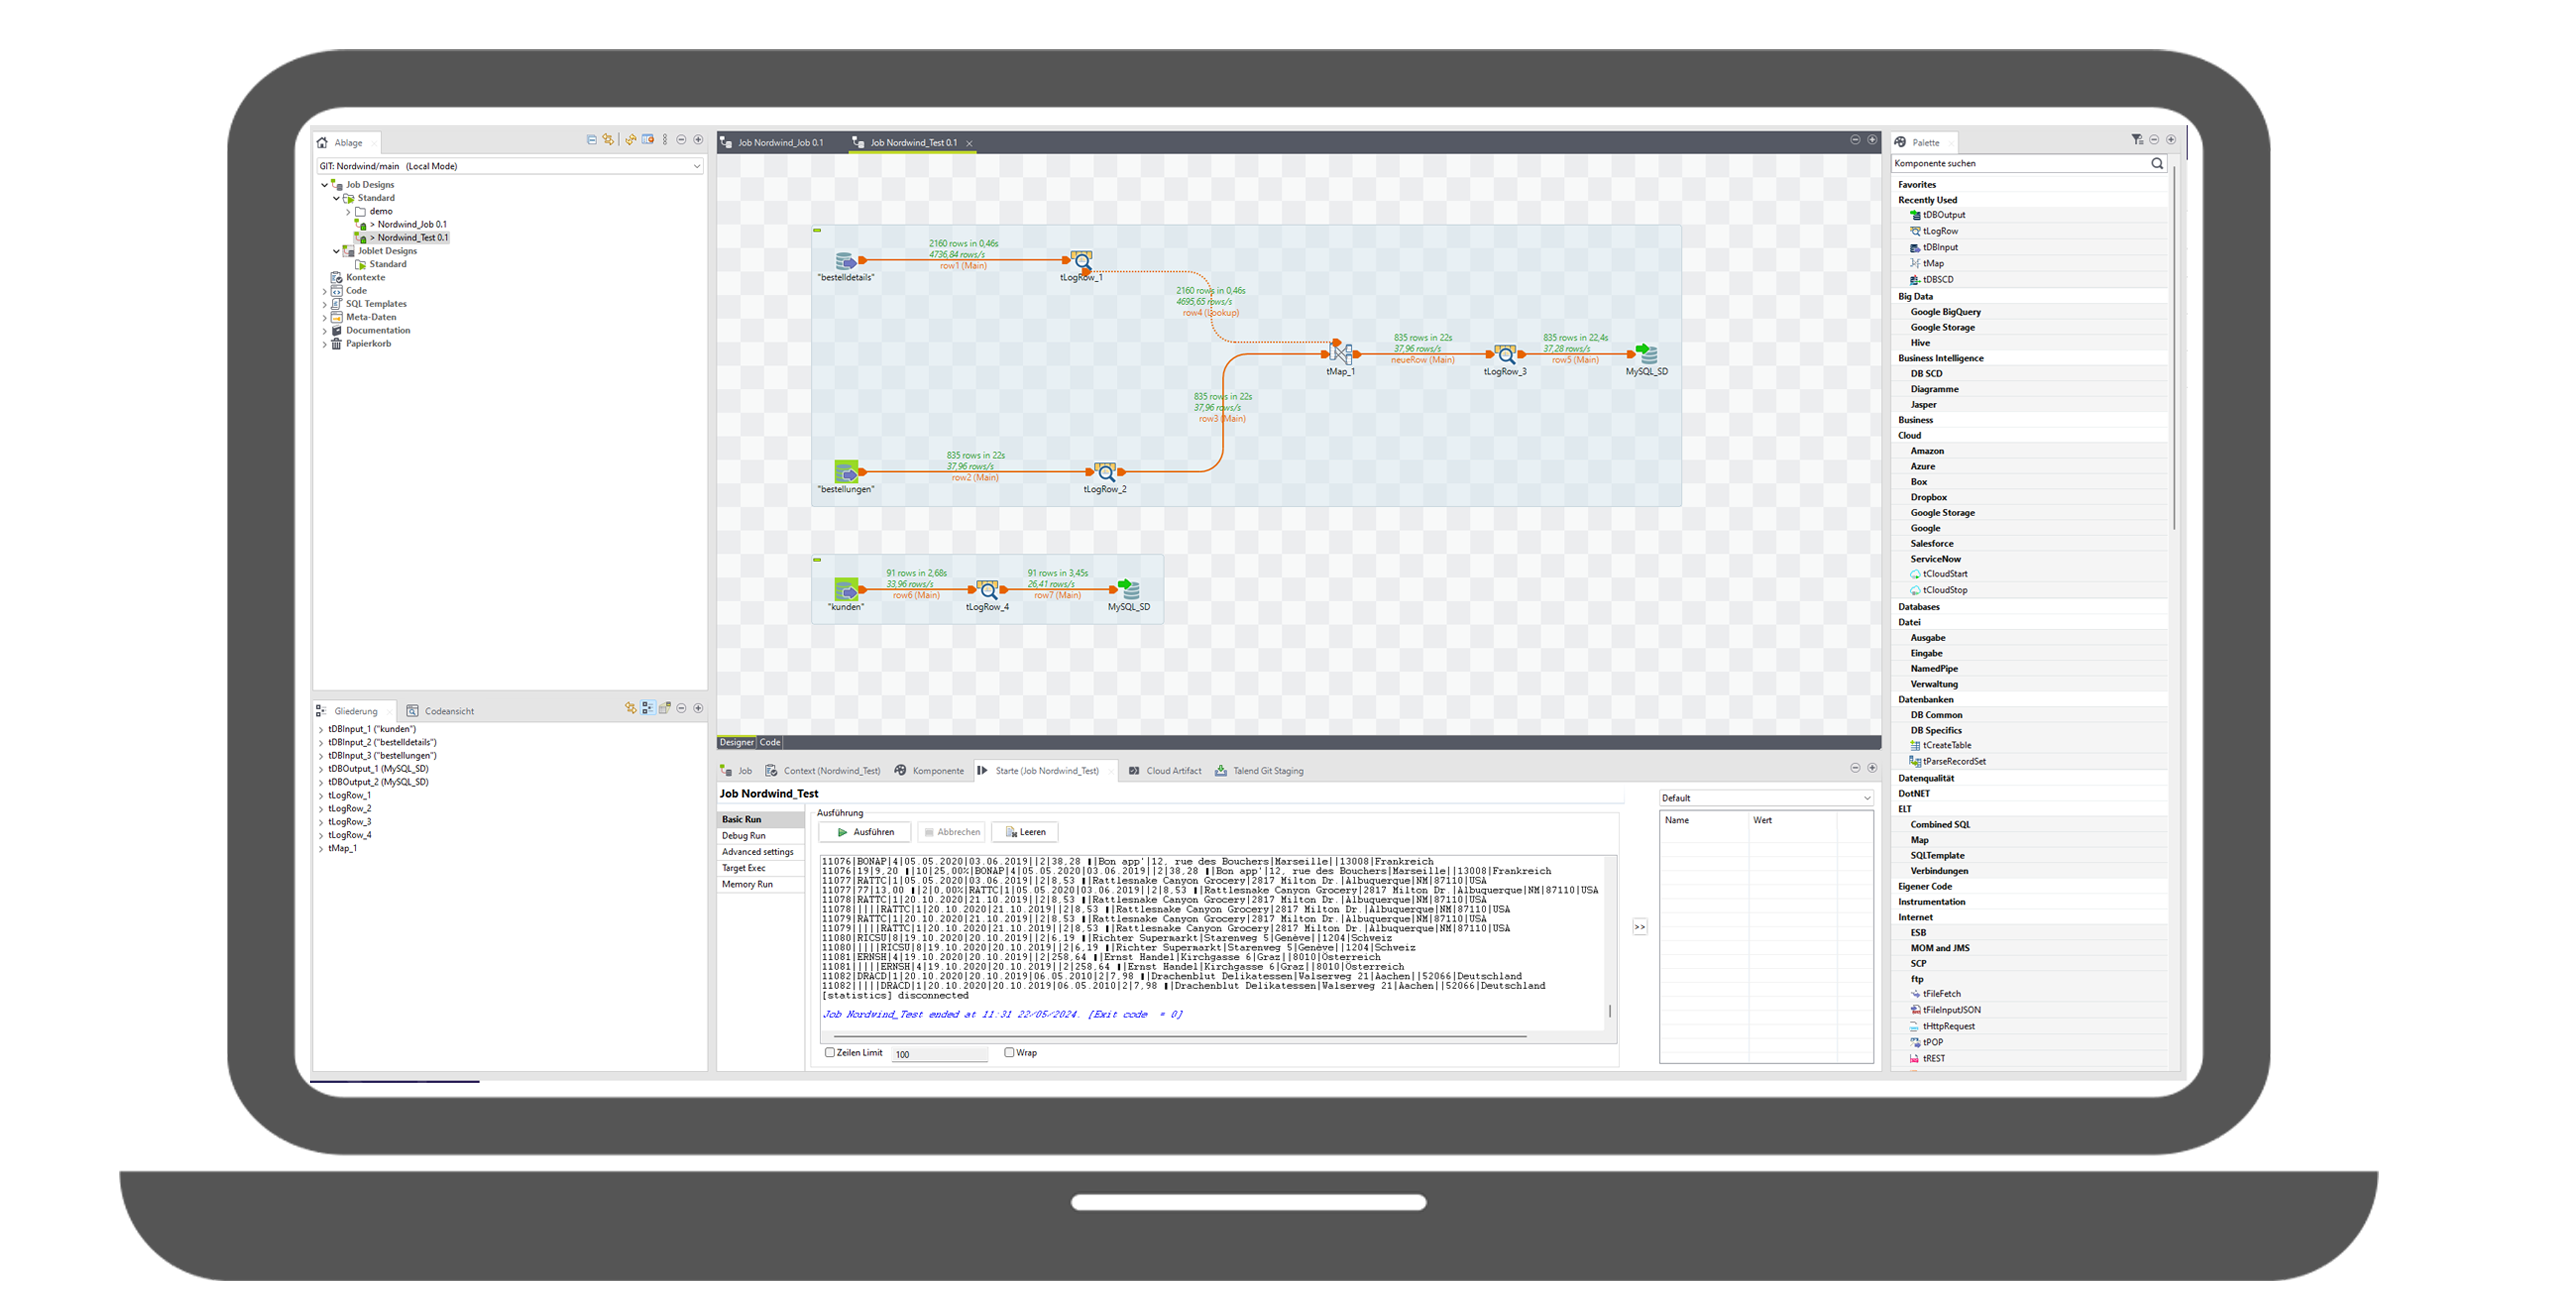Close the Job Nordwind_Test 0.1 editor tab
Viewport: 2552px width, 1301px height.
pos(969,143)
